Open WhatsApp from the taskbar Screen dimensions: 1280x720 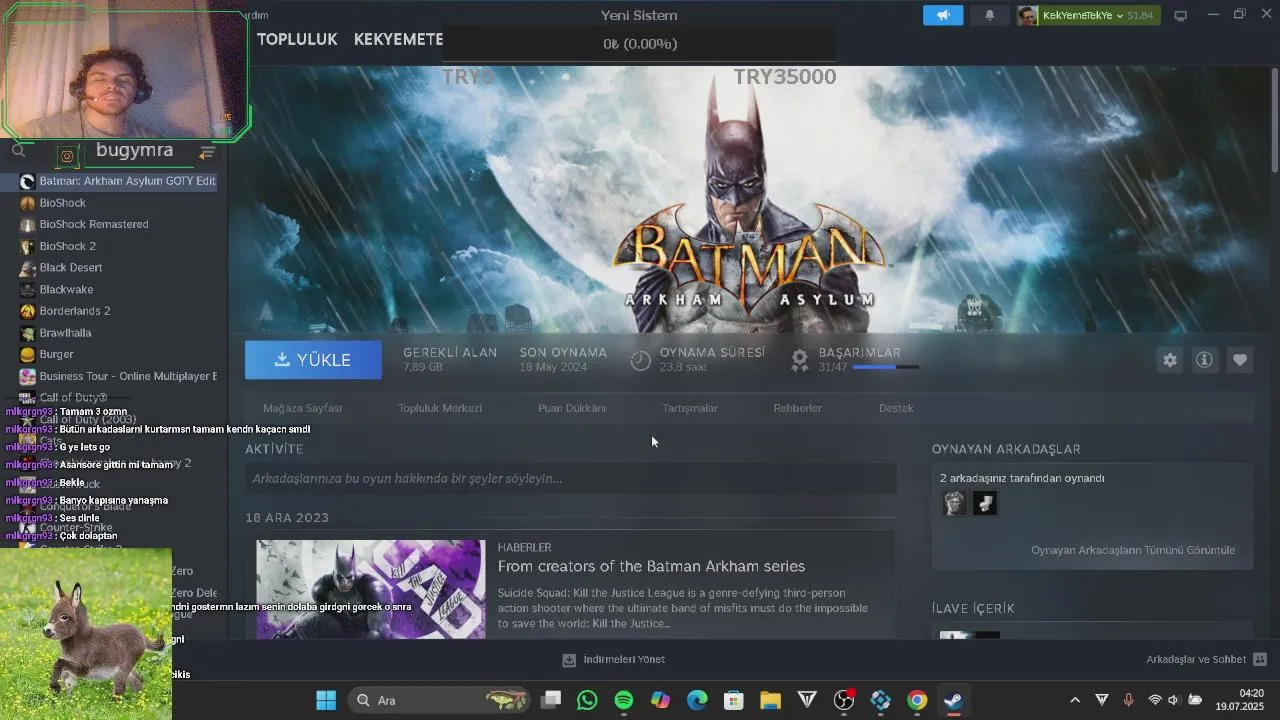coord(587,700)
